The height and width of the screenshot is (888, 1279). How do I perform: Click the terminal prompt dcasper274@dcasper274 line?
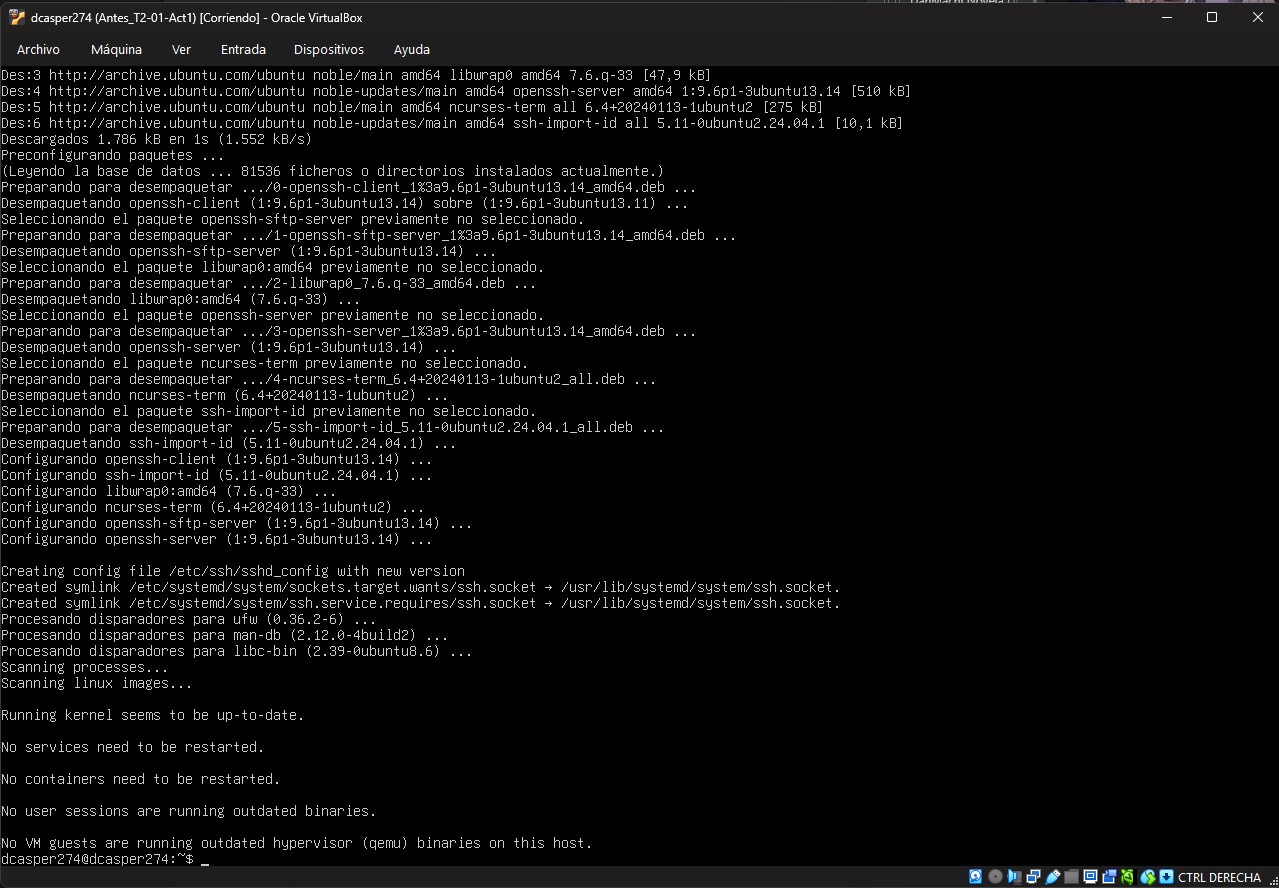[x=97, y=859]
